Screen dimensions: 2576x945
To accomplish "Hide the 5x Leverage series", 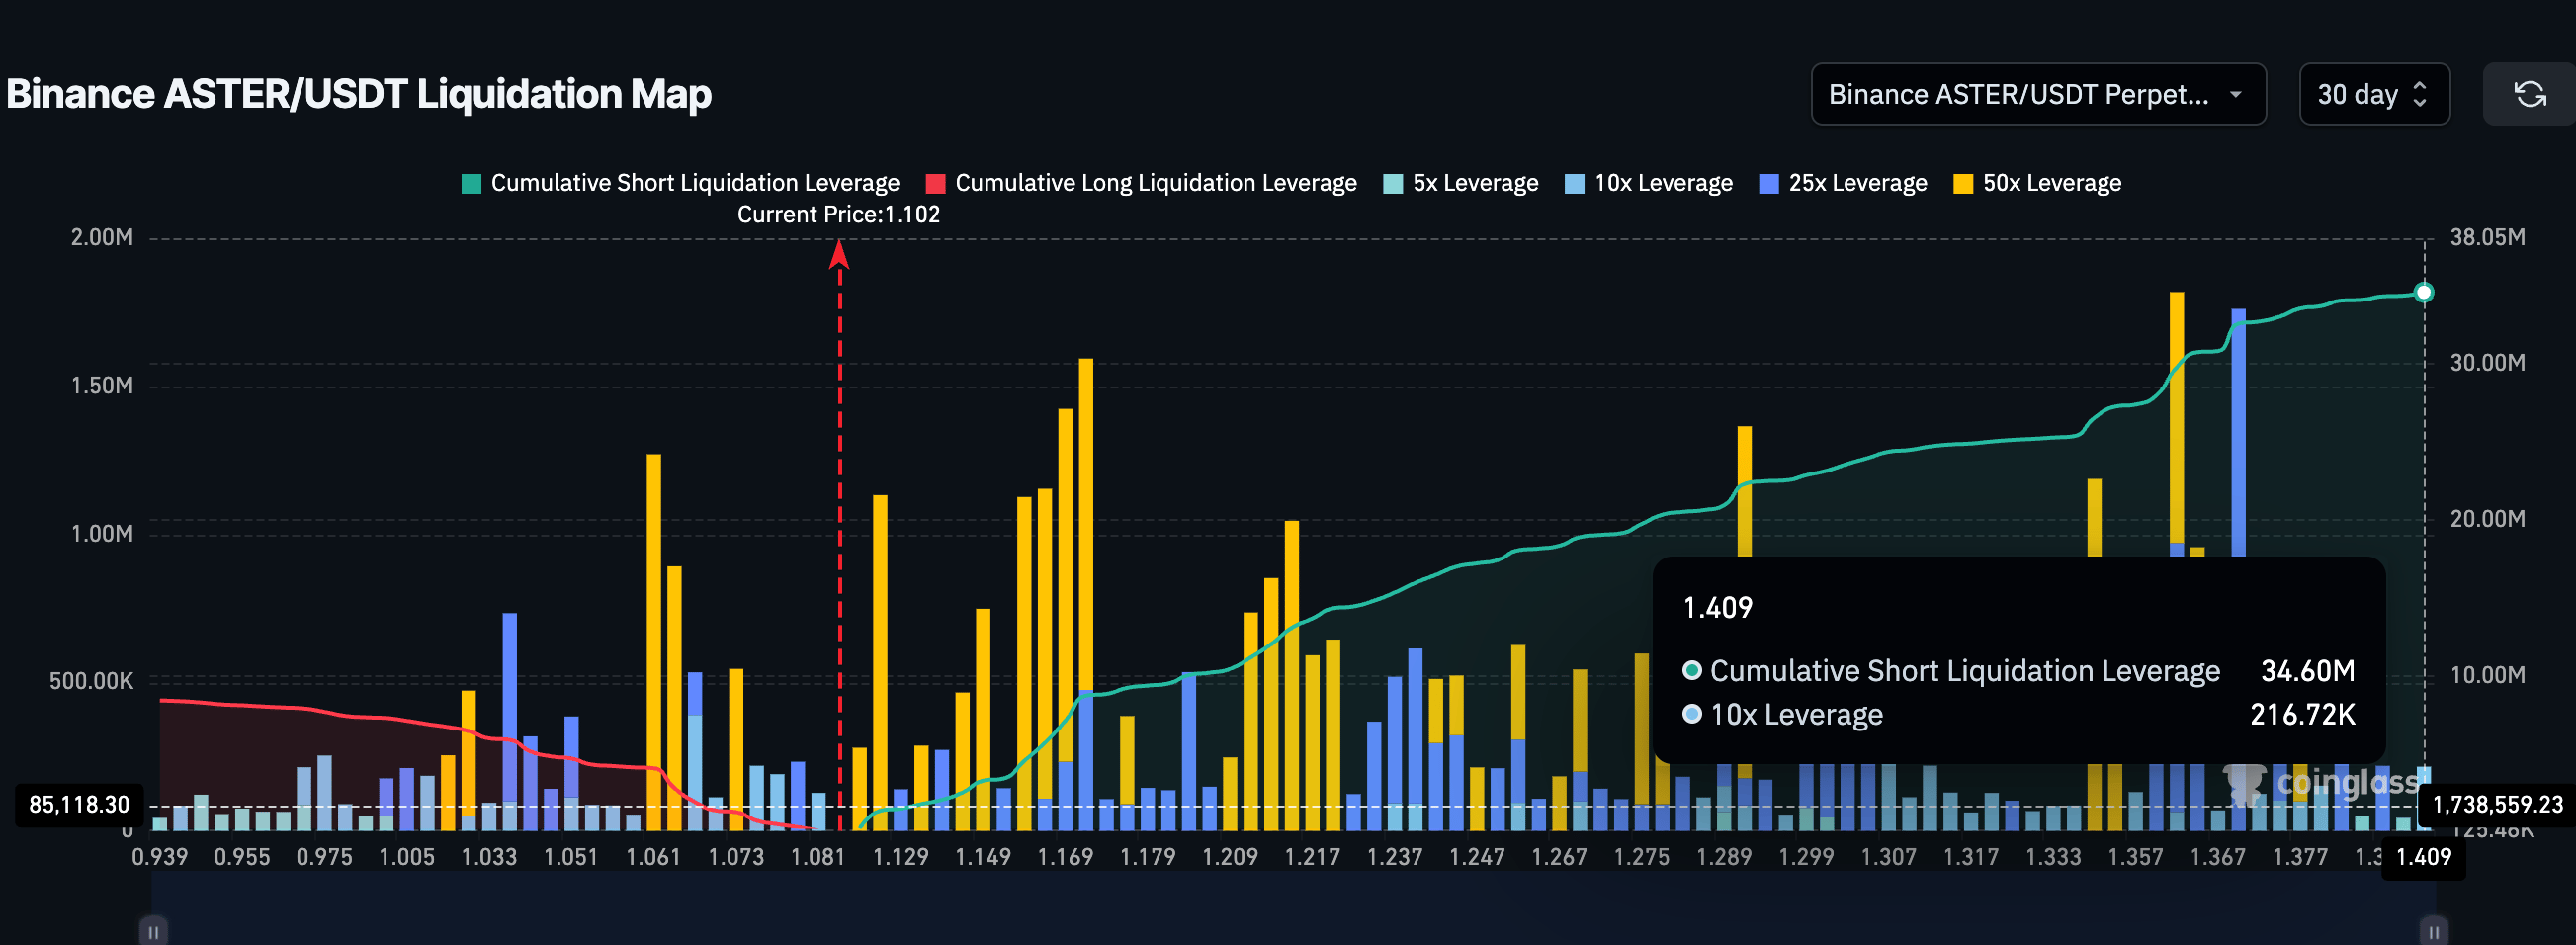I will [1474, 183].
